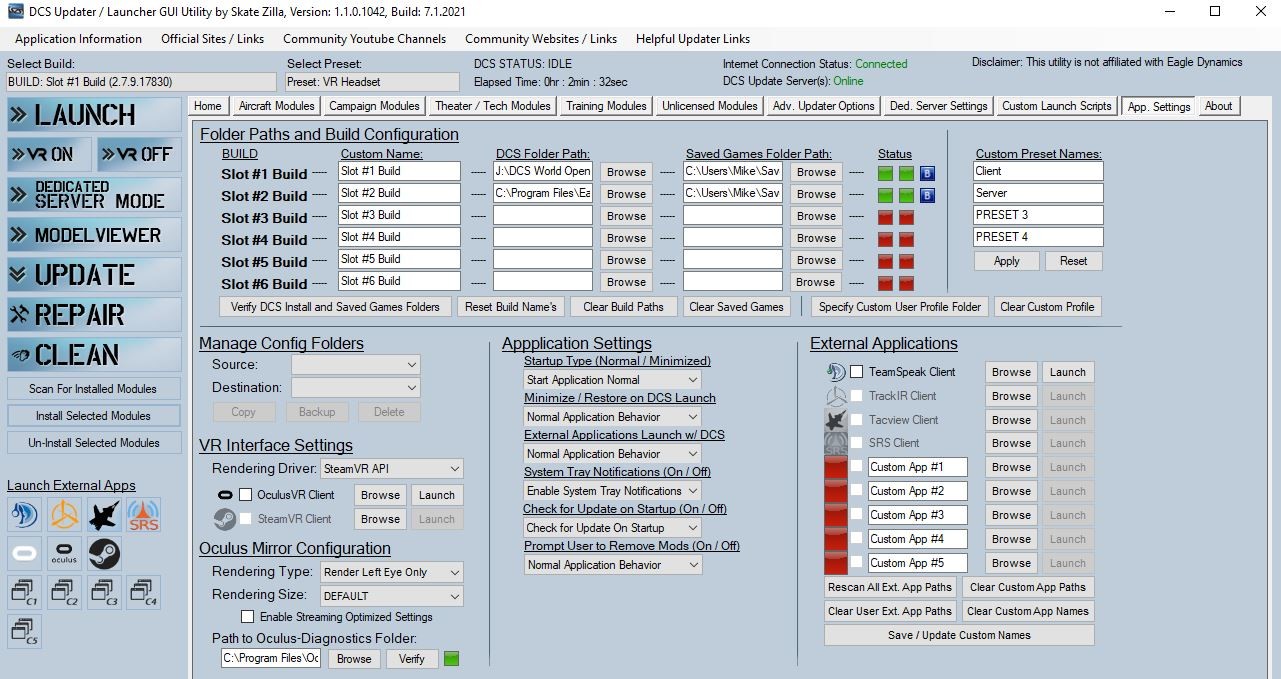Open the Source config folder dropdown
This screenshot has height=679, width=1281.
pyautogui.click(x=356, y=365)
